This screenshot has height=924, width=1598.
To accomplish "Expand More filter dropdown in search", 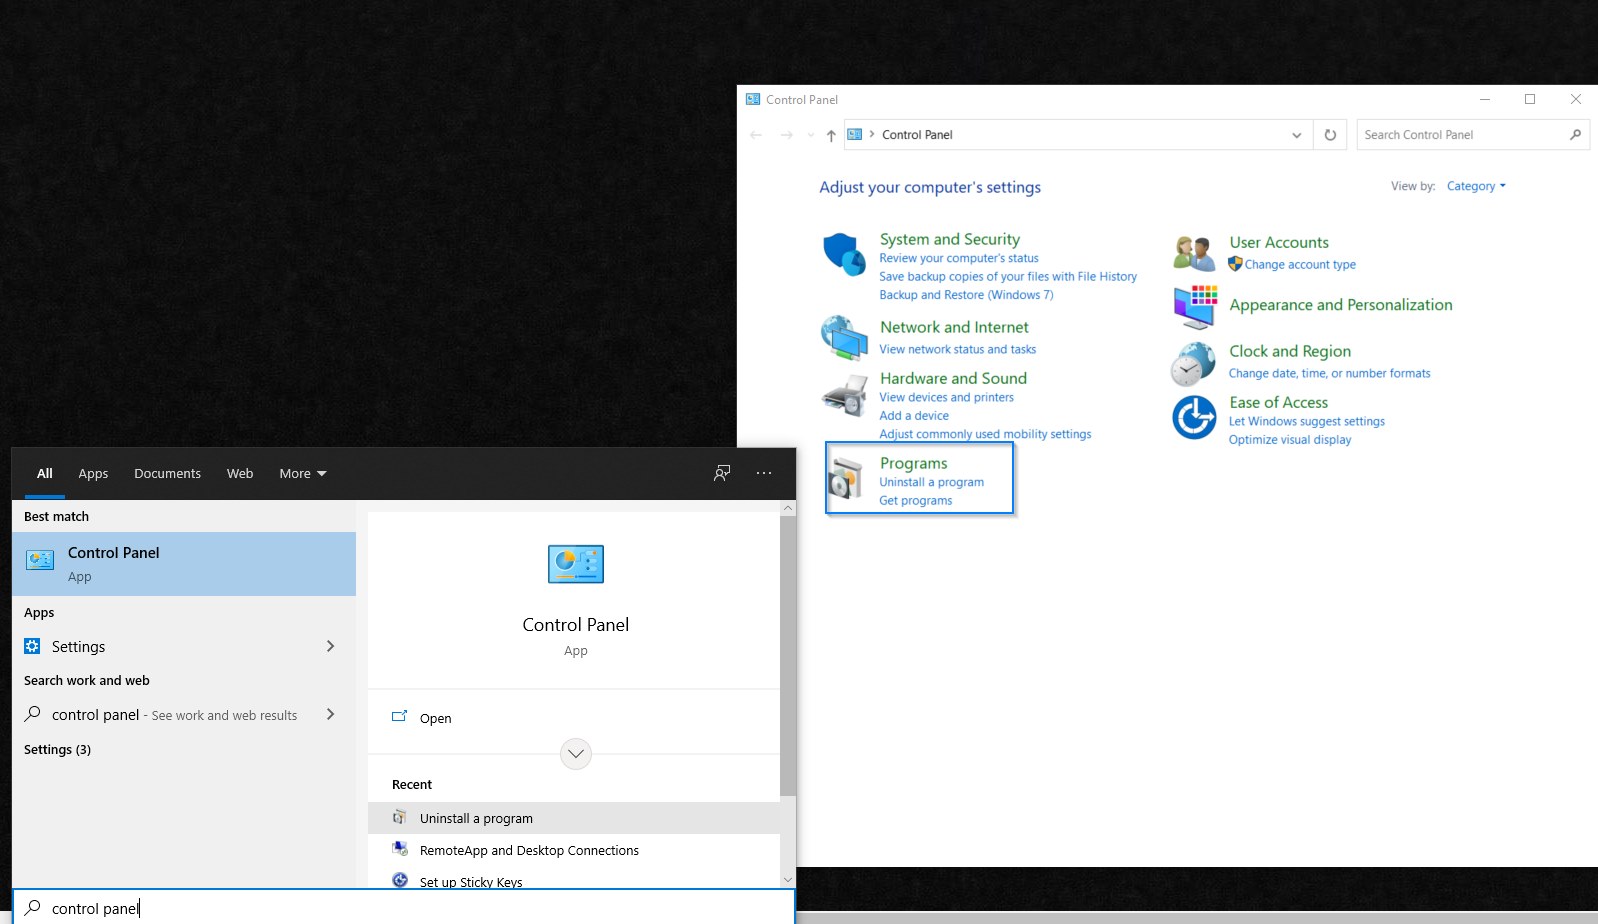I will coord(303,473).
